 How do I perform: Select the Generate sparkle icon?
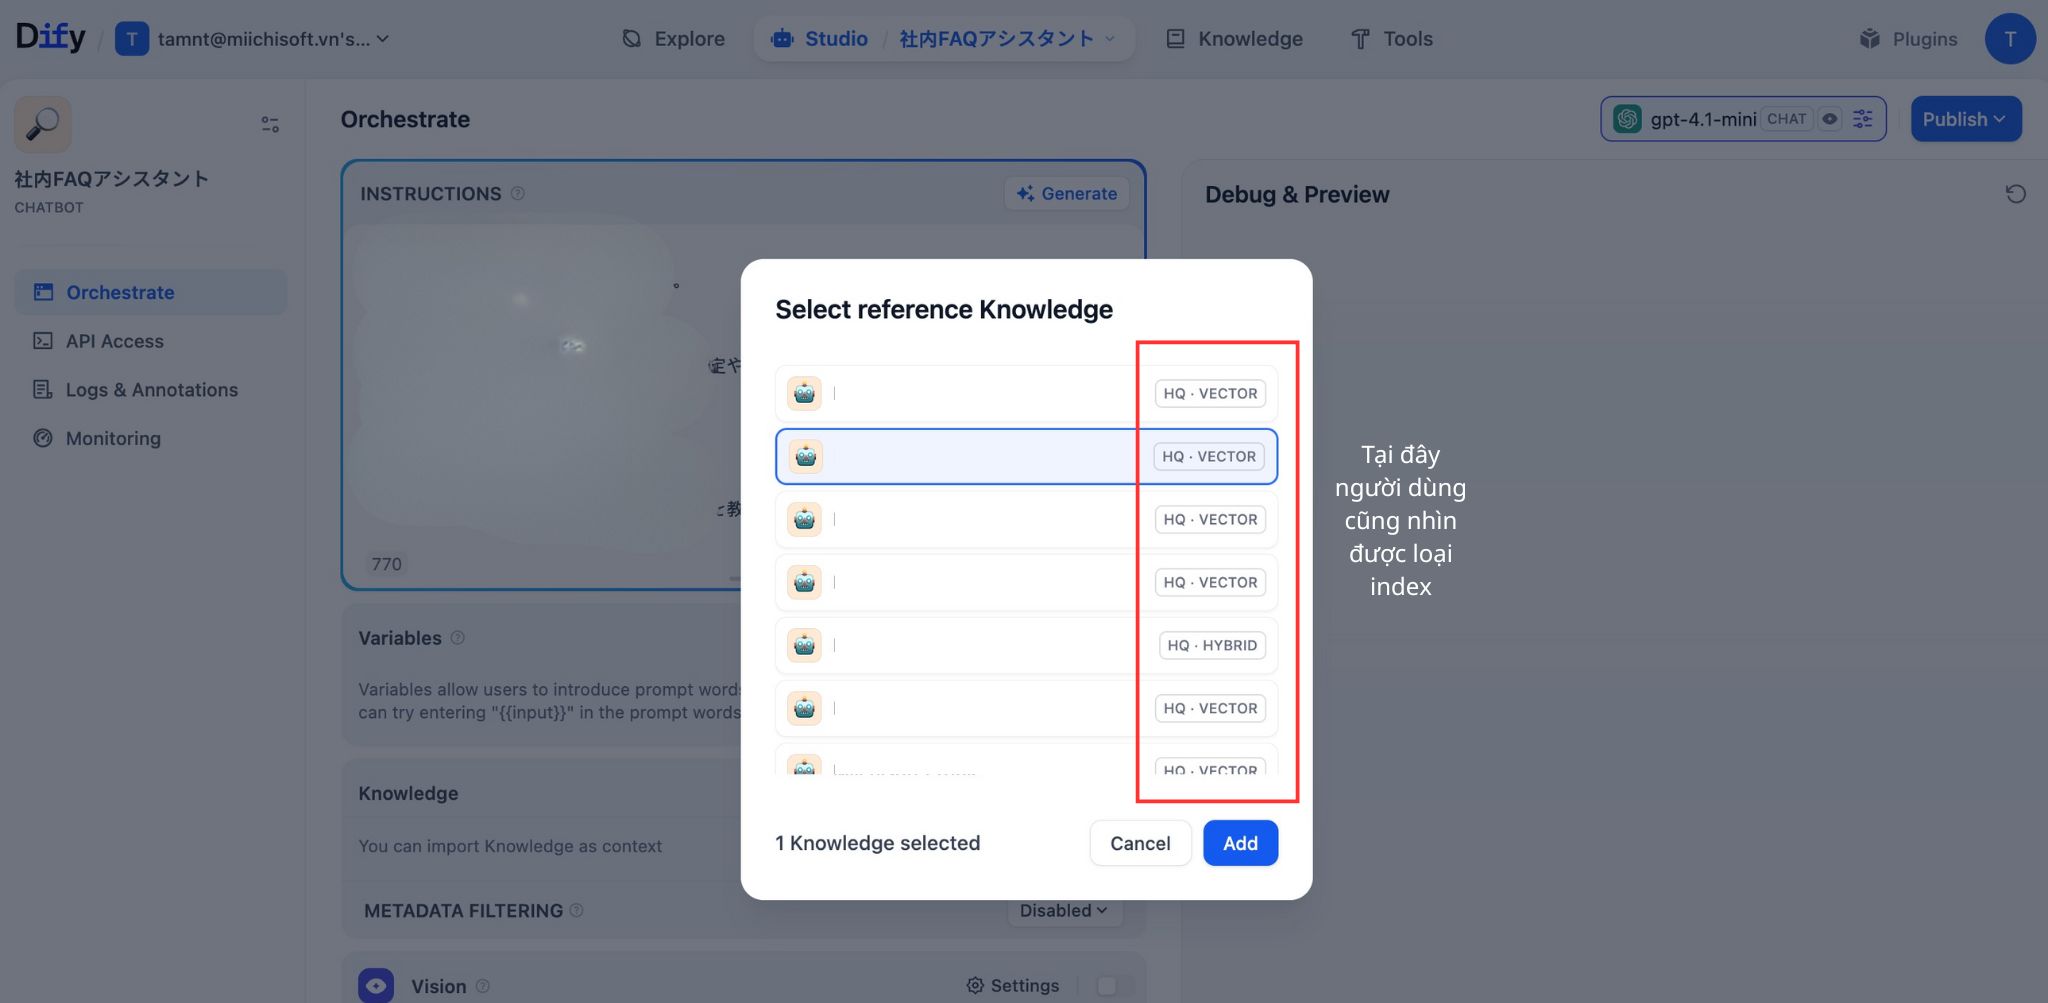click(x=1024, y=193)
